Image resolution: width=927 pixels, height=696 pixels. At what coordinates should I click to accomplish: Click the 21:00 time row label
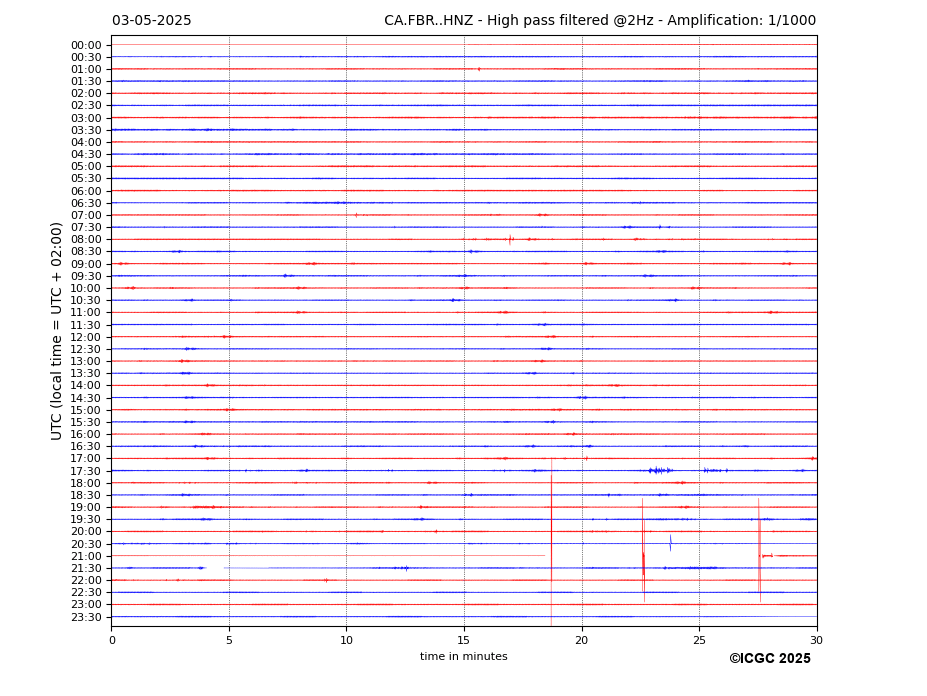(86, 556)
